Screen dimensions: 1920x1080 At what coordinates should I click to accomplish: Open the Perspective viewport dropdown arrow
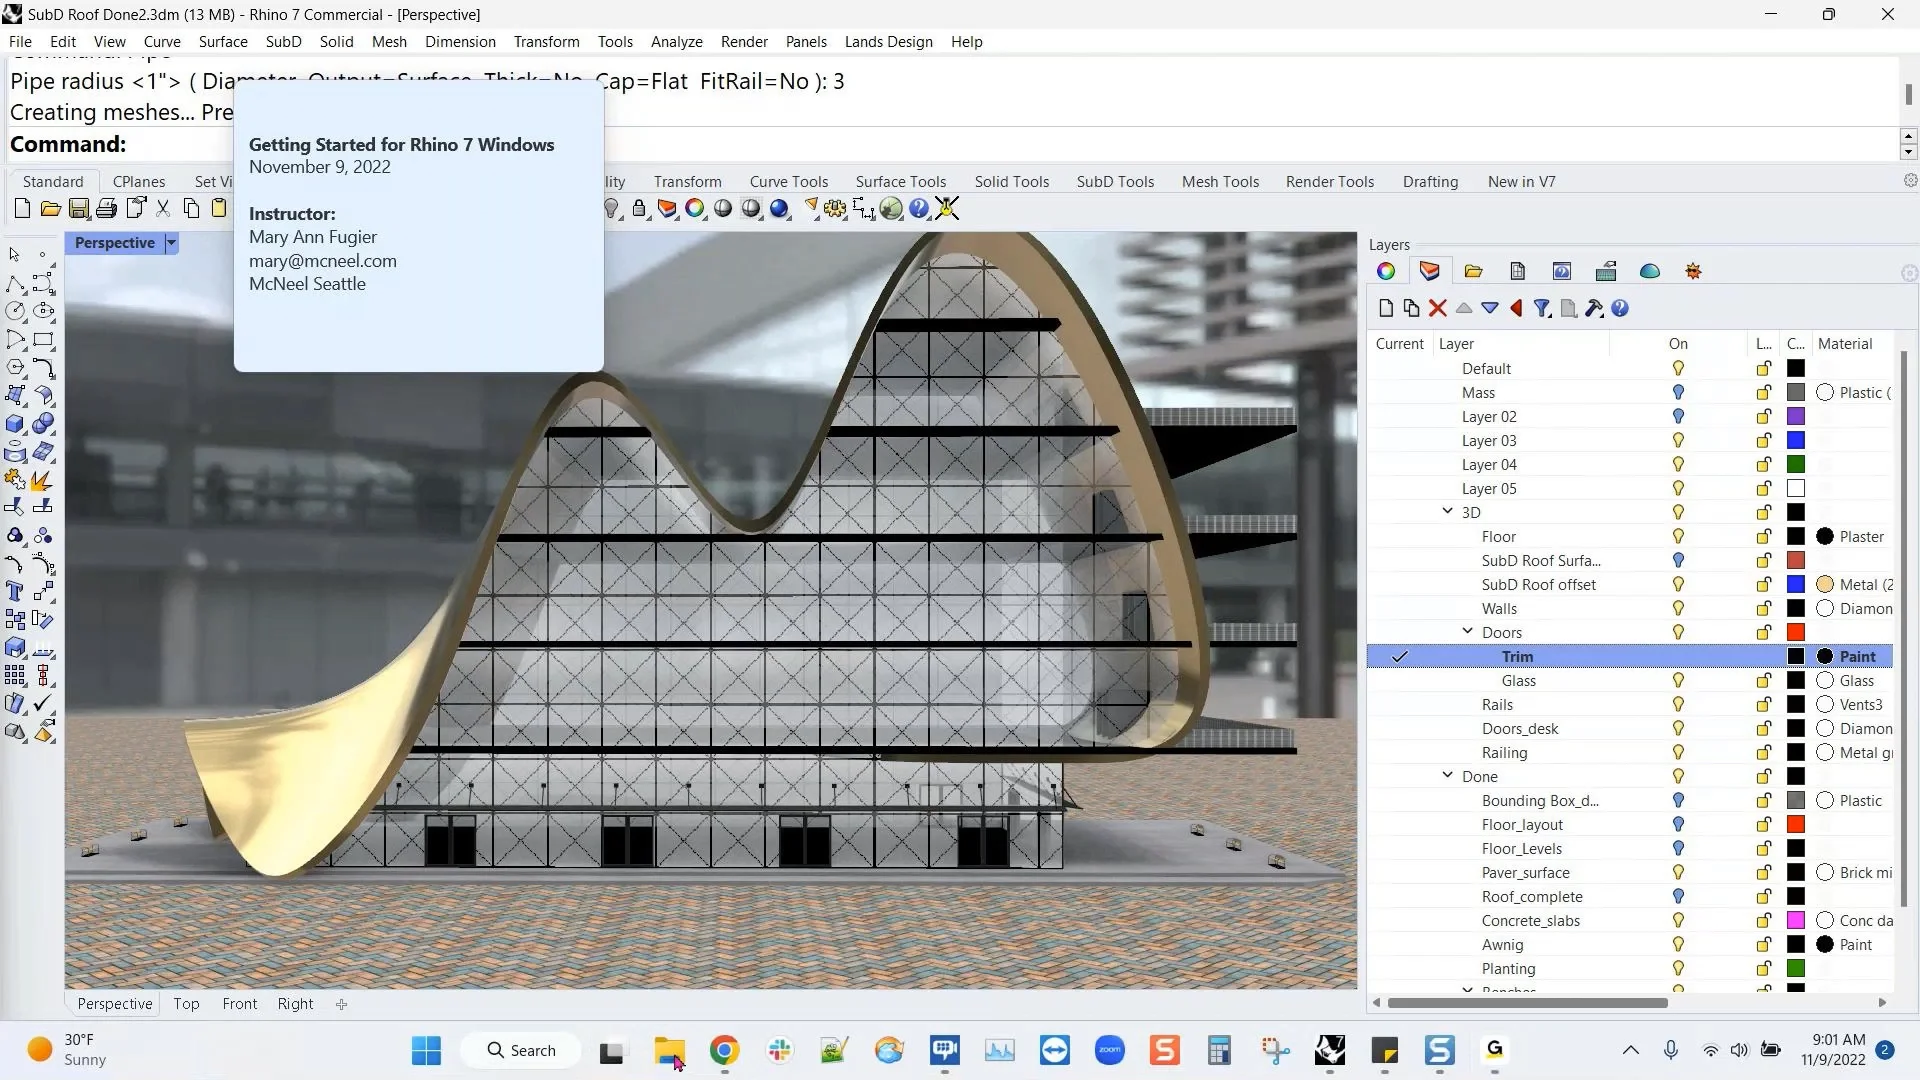pyautogui.click(x=171, y=243)
